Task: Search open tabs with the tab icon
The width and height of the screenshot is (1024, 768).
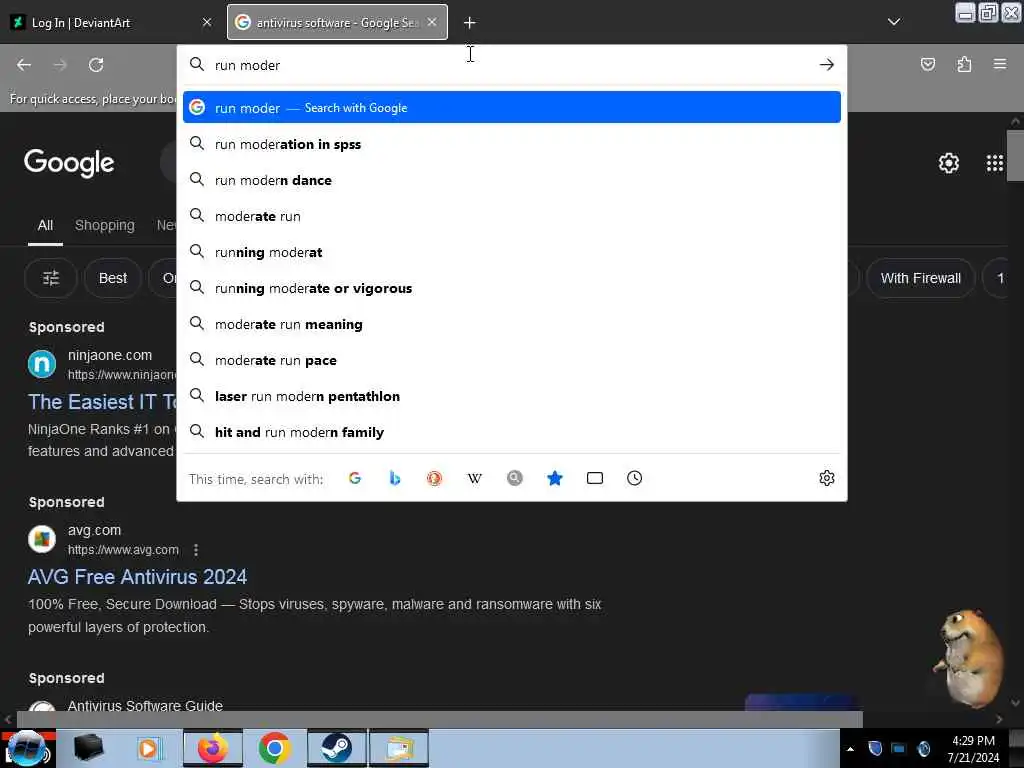Action: pos(594,478)
